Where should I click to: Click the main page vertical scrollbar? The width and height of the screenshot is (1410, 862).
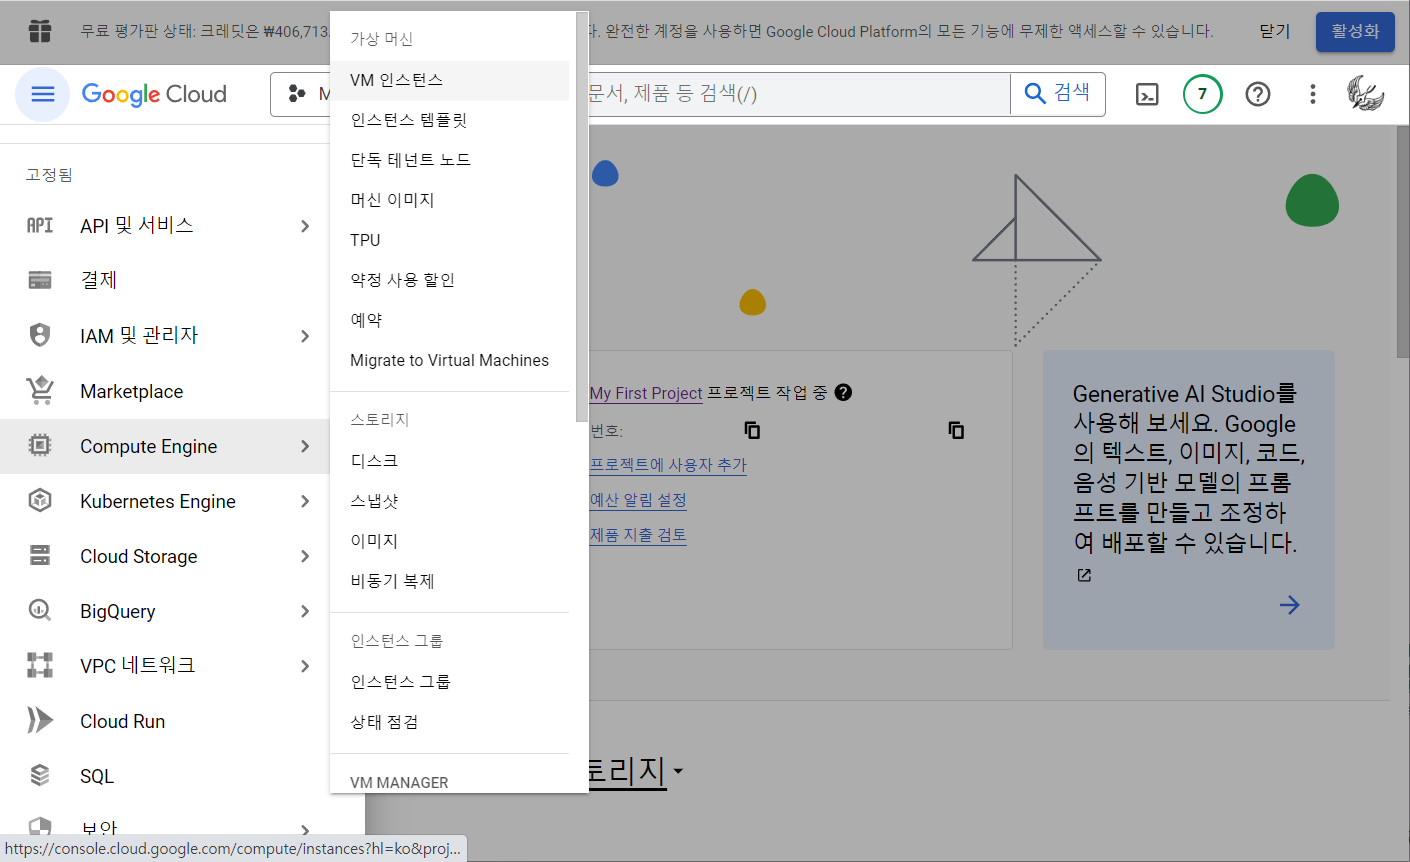point(1403,240)
